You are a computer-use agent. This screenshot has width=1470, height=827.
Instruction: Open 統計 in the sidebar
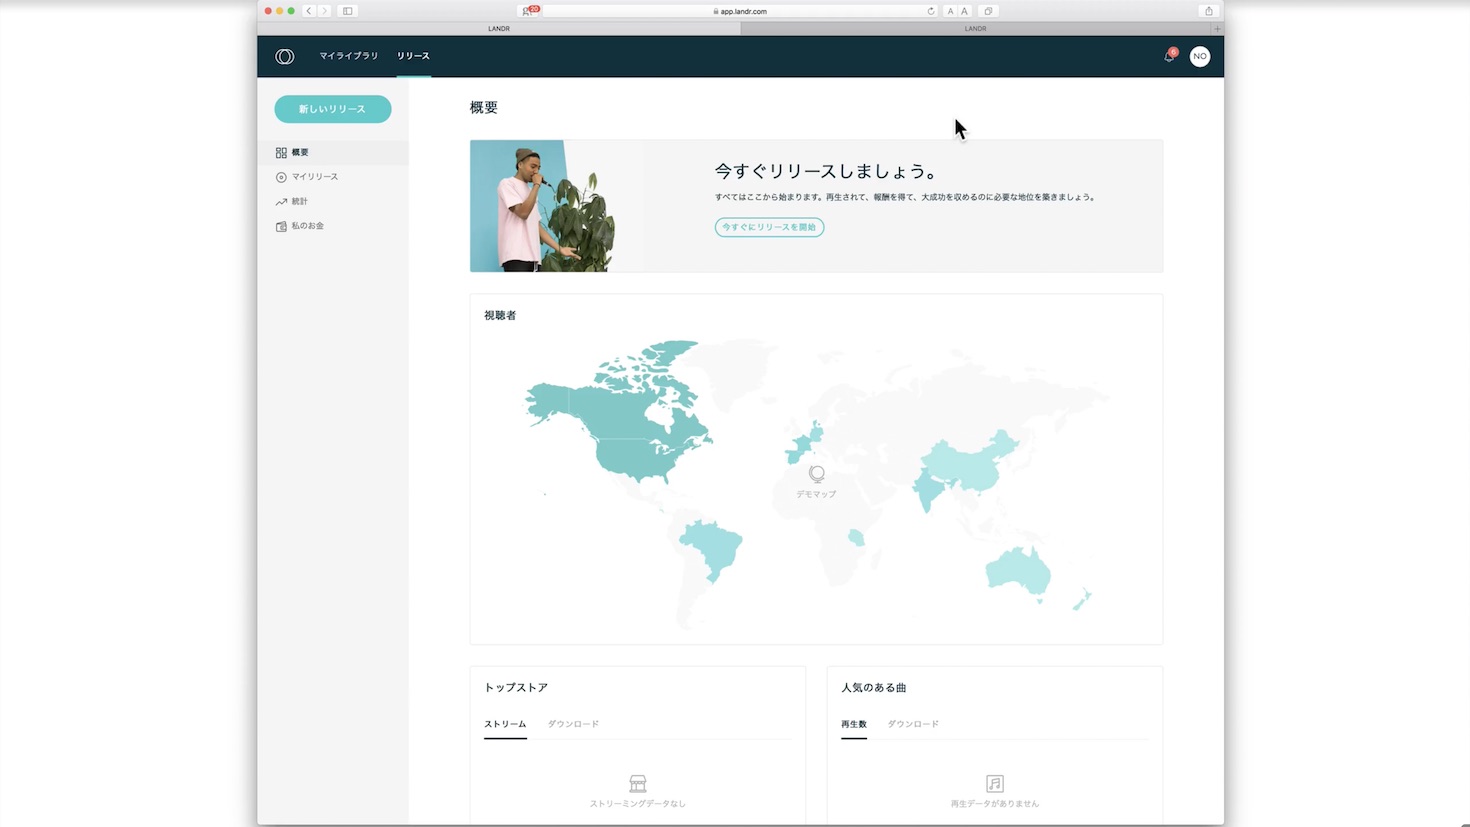333,202
